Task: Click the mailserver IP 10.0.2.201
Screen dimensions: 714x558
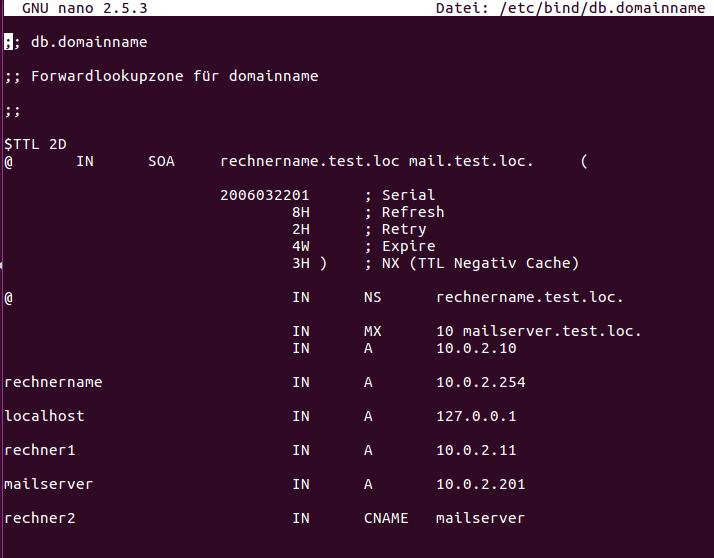Action: click(x=480, y=484)
